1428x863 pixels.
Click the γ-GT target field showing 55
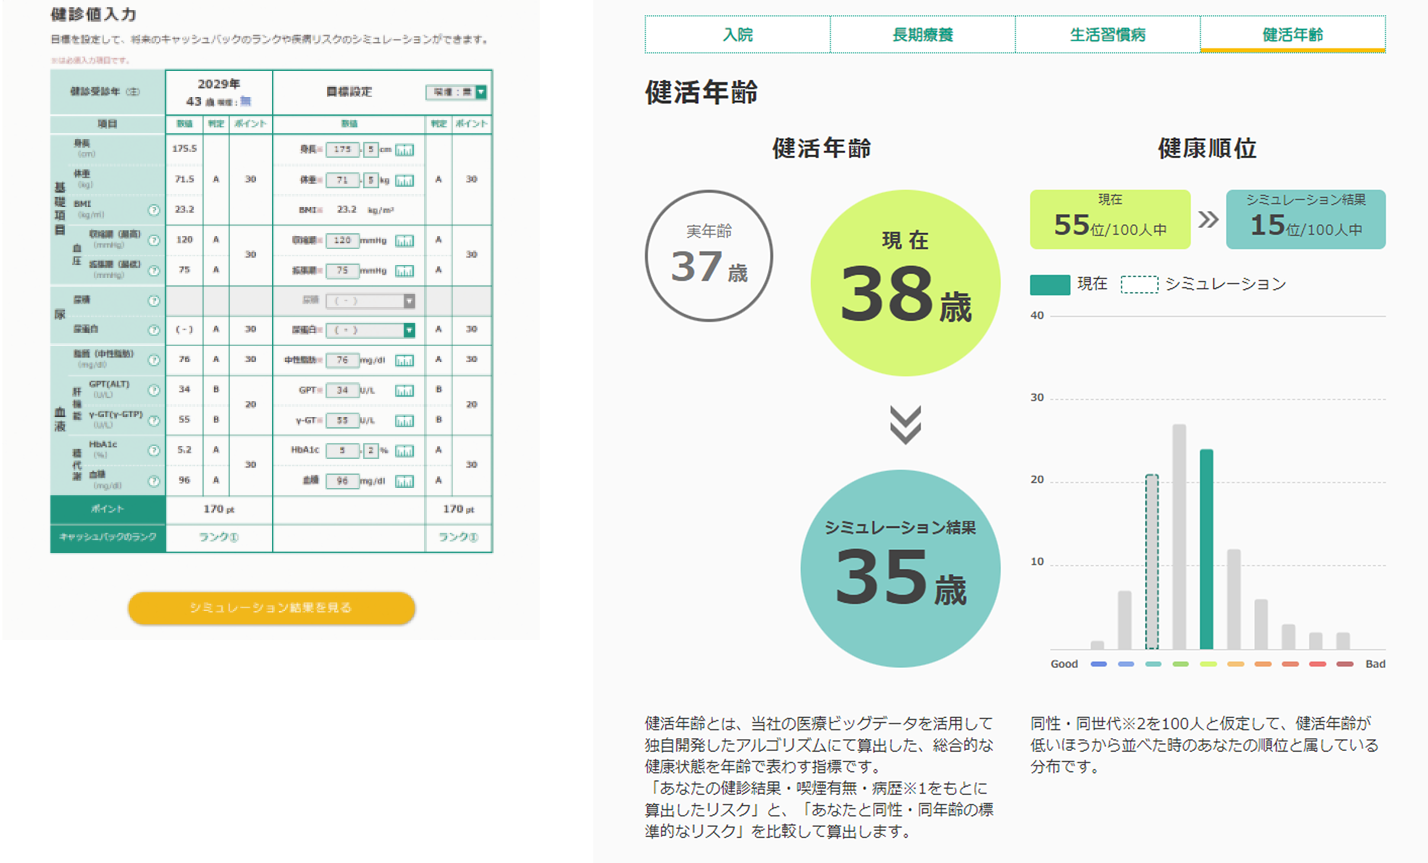(x=342, y=421)
